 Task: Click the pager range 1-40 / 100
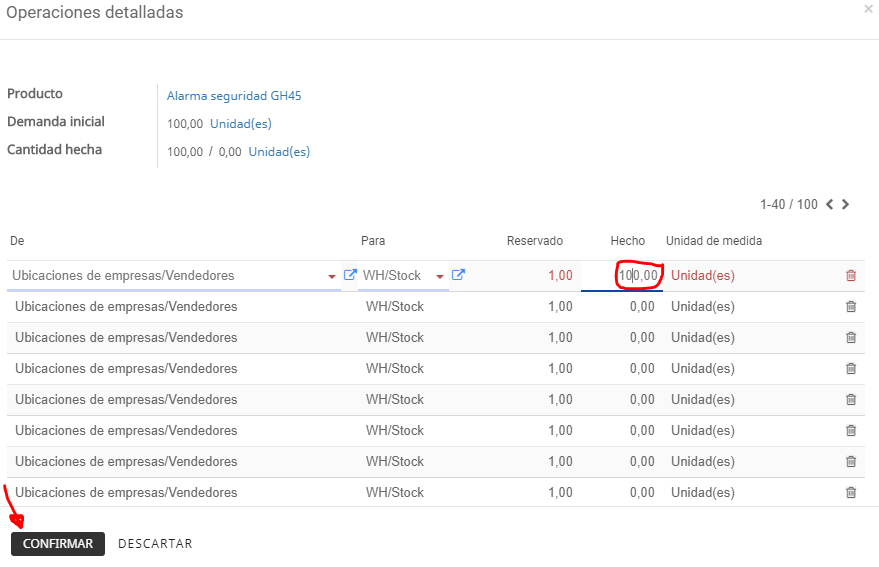coord(789,204)
